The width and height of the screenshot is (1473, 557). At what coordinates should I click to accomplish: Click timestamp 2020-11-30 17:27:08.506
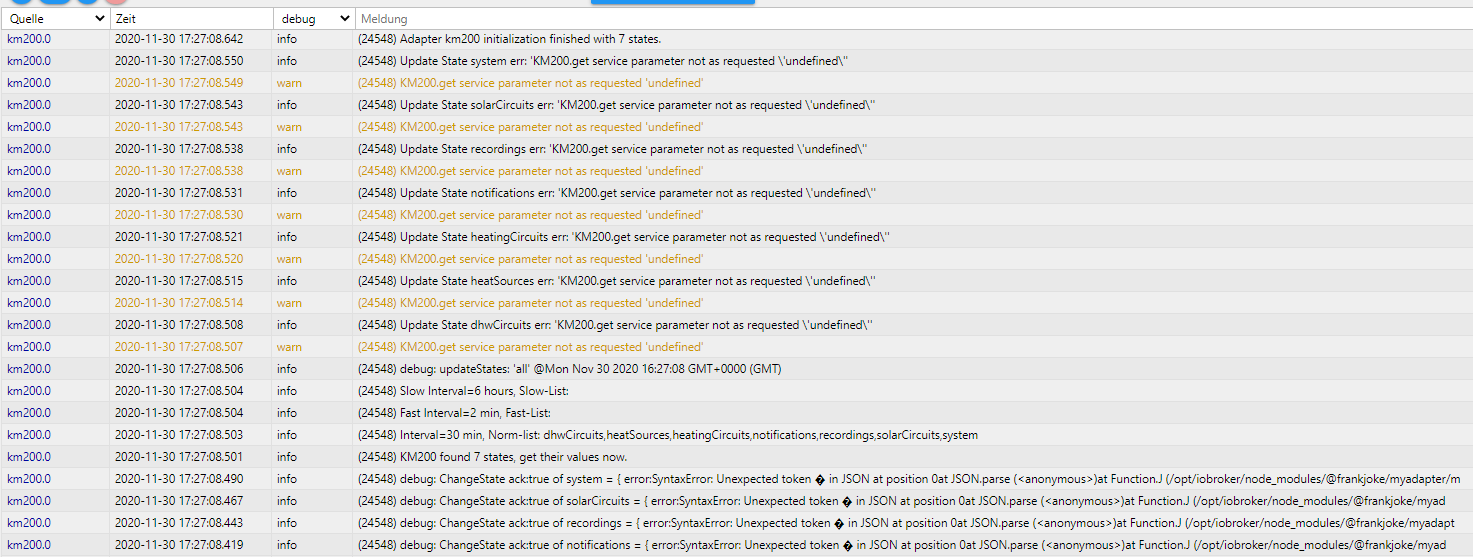click(178, 369)
